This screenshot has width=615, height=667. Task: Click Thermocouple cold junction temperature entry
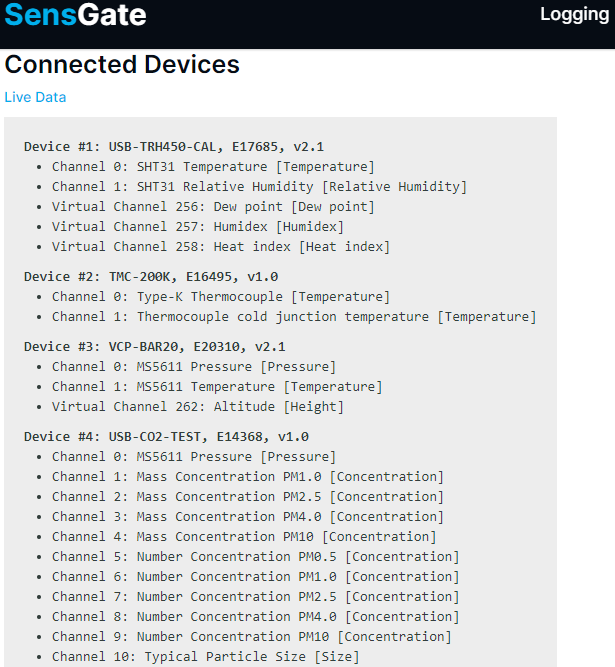(294, 316)
